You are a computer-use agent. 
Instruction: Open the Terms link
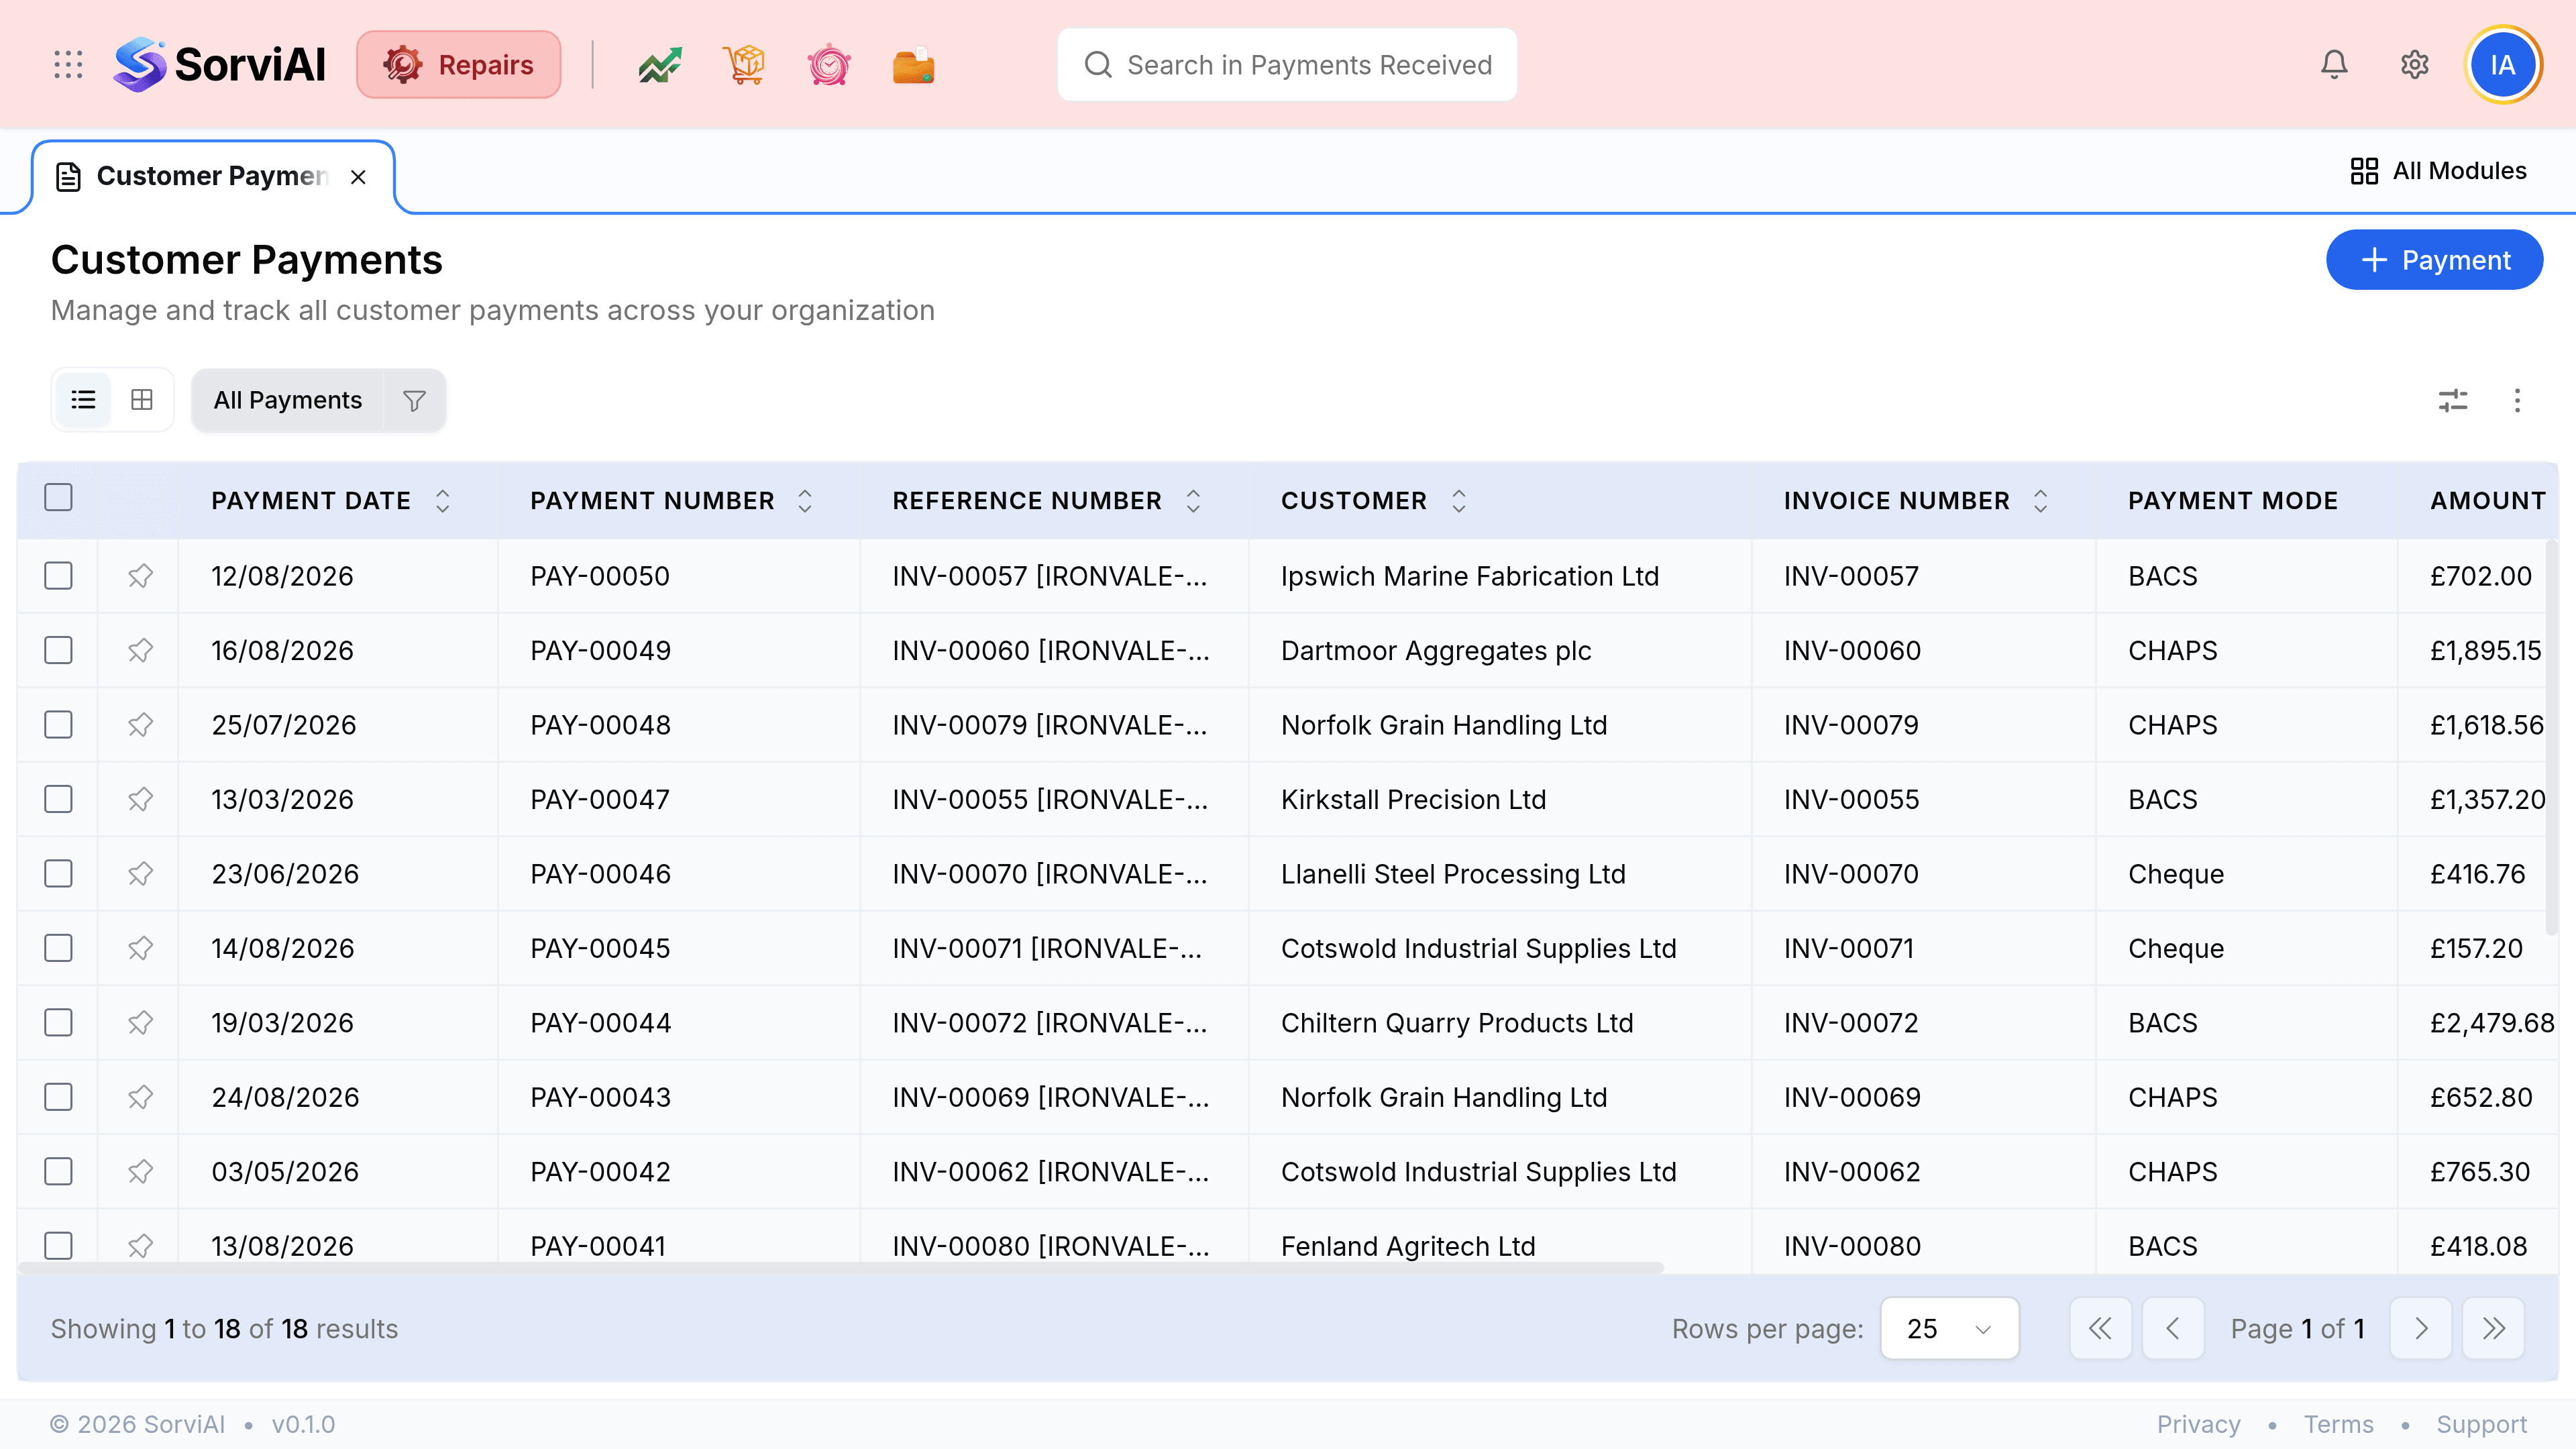click(x=2338, y=1424)
